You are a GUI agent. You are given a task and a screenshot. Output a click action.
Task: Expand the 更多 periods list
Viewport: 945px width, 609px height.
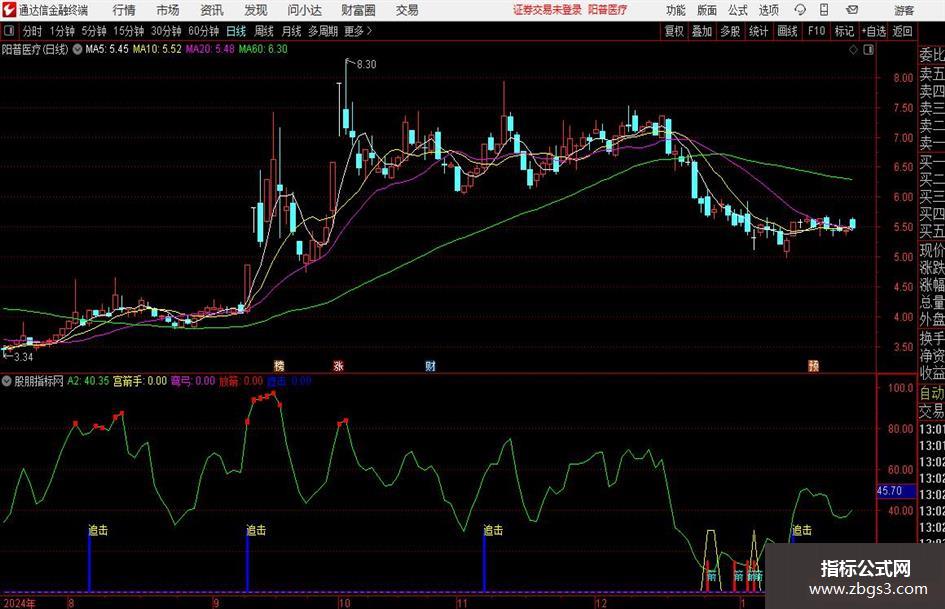click(x=358, y=31)
